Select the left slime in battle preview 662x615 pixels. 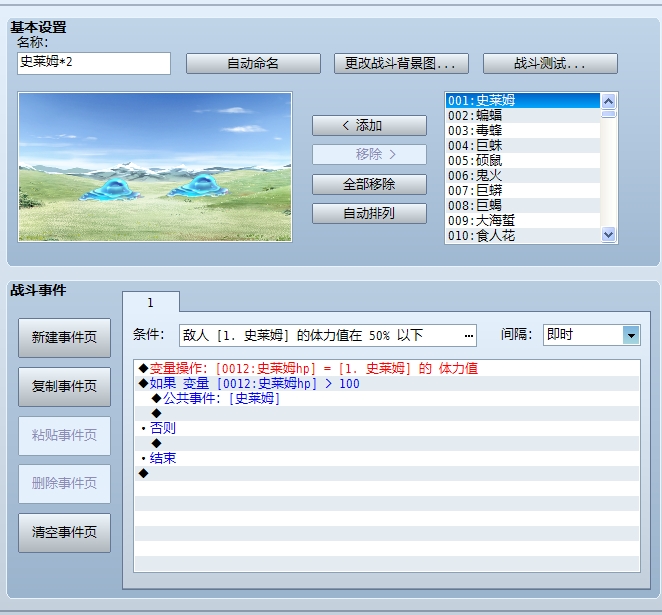(110, 188)
